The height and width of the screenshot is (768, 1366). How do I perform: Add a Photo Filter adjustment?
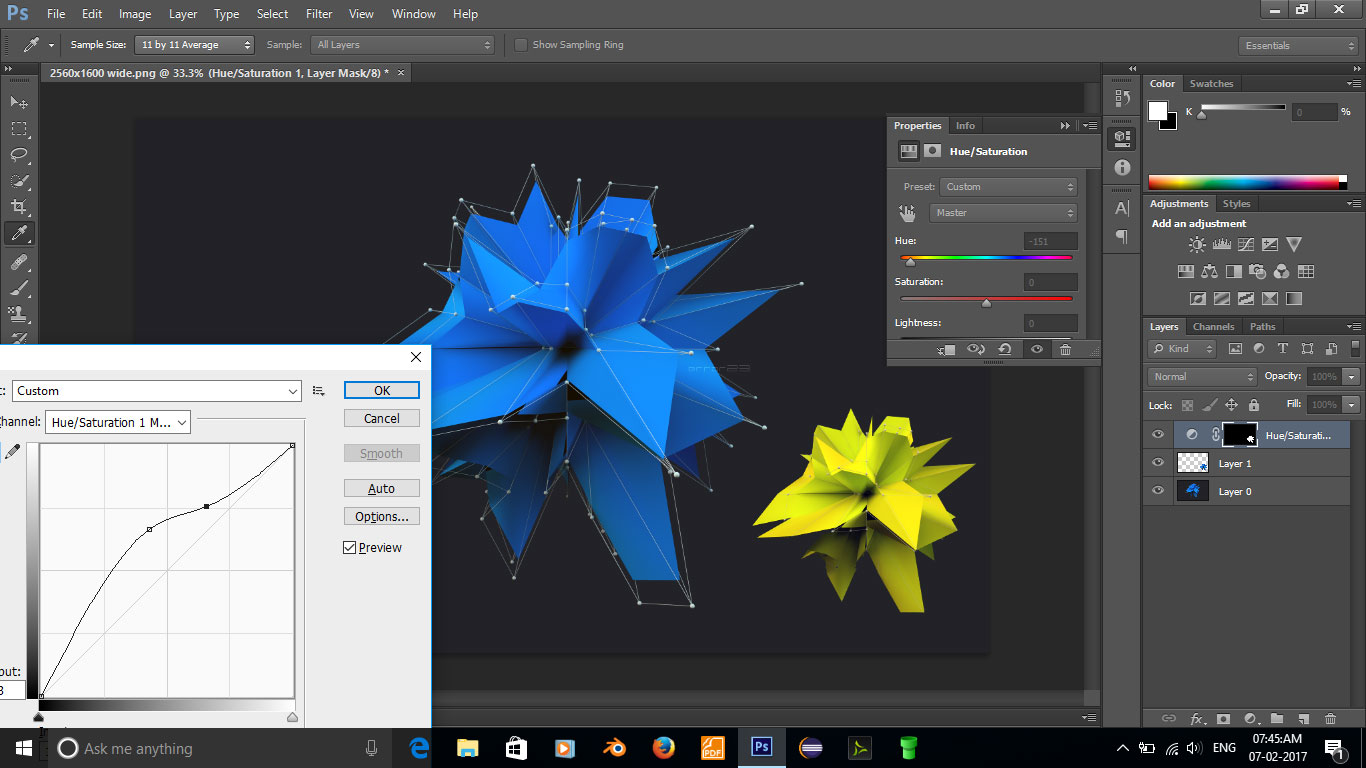(1258, 271)
